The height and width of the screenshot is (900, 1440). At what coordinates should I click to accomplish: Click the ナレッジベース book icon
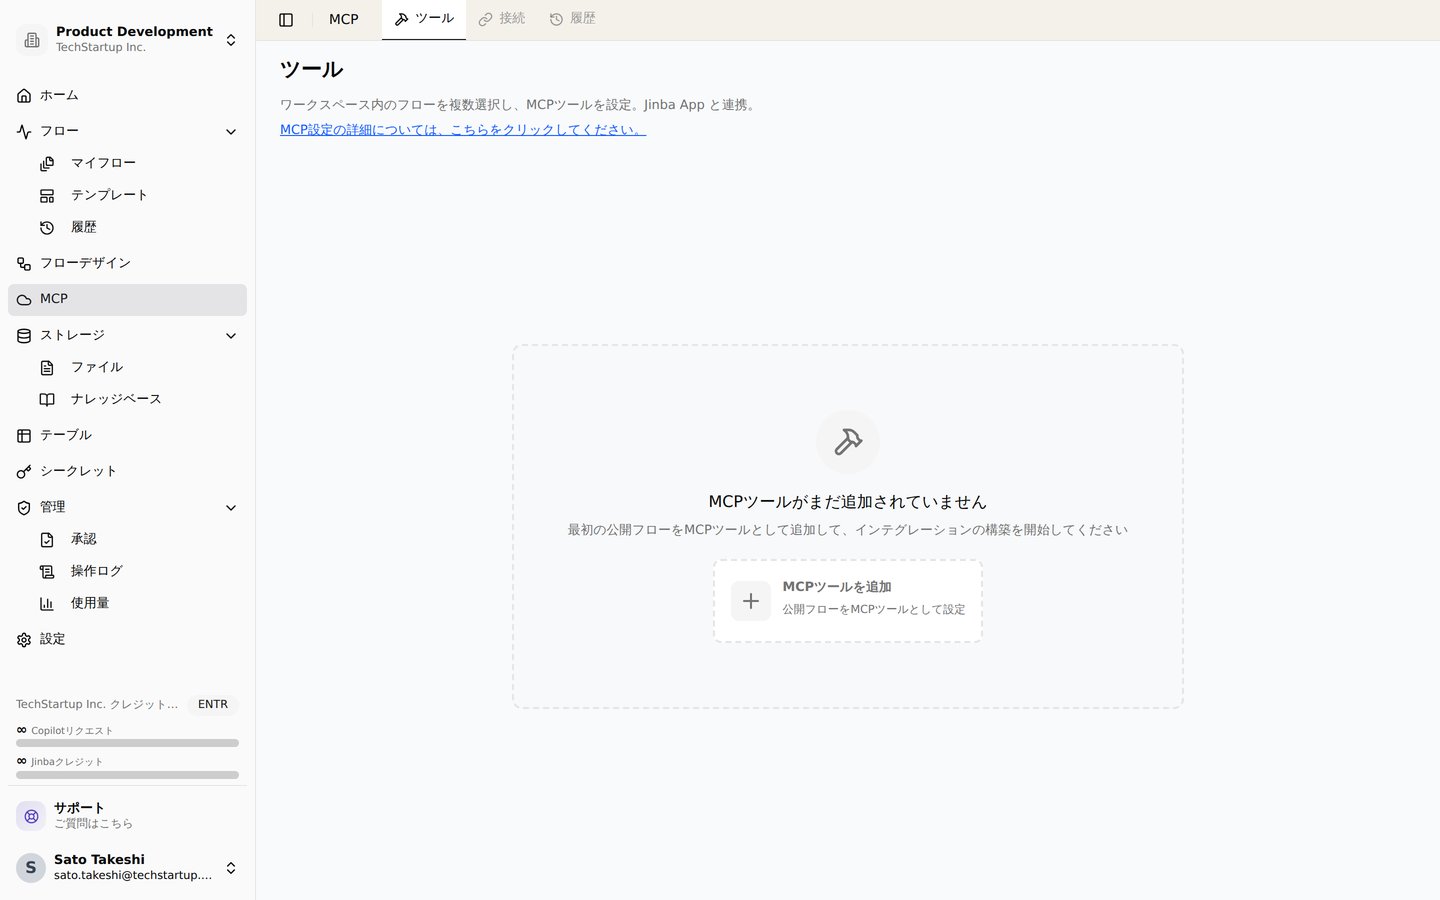[x=47, y=400]
